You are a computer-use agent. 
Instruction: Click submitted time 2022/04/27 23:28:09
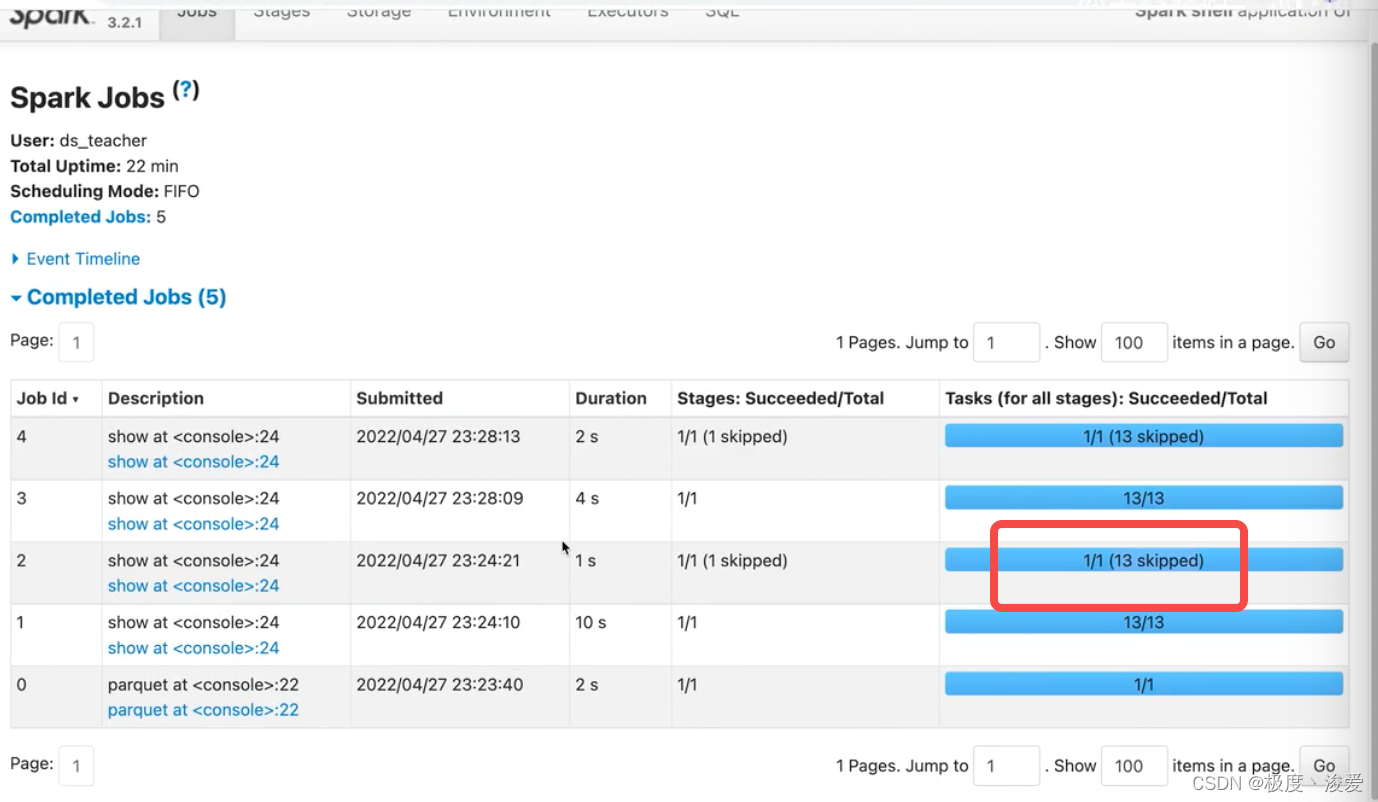439,498
